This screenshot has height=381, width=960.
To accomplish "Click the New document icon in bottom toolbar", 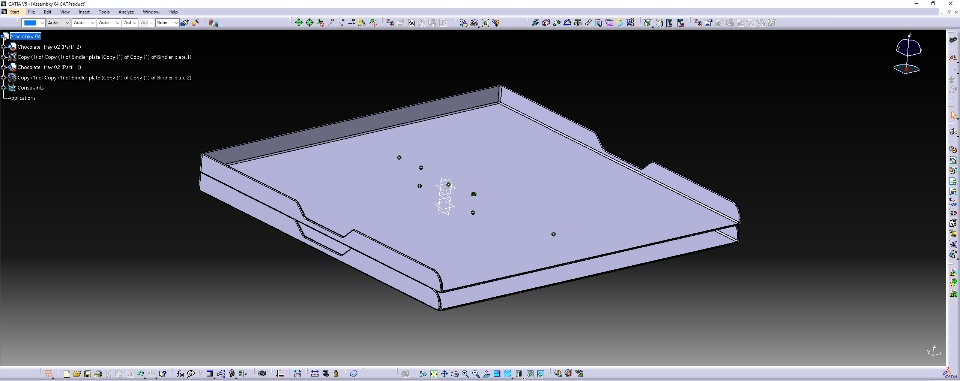I will pos(67,373).
